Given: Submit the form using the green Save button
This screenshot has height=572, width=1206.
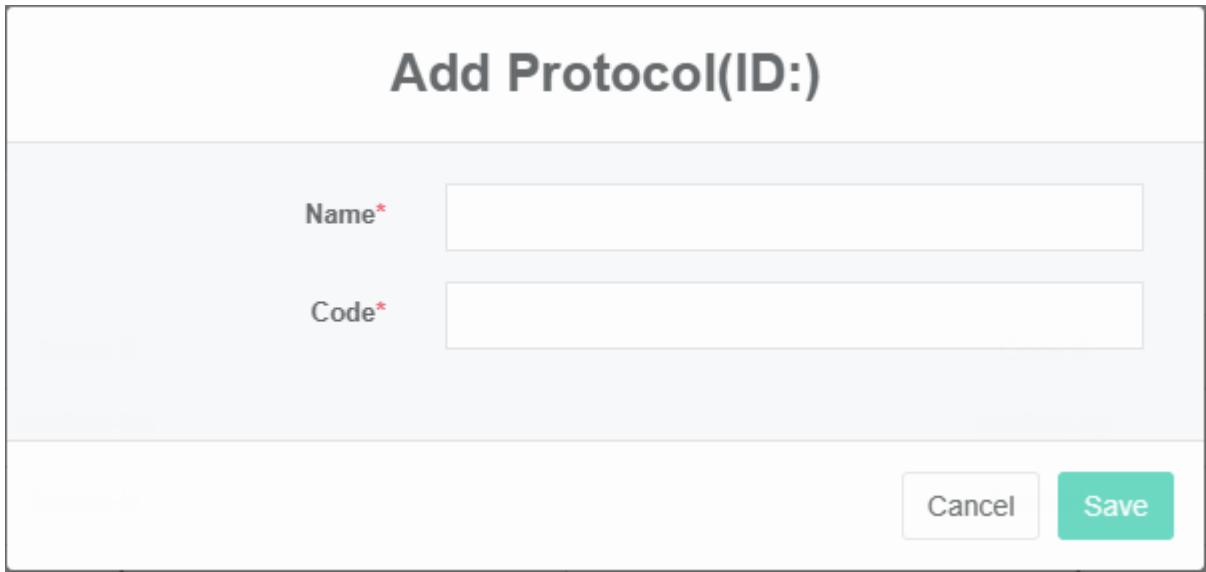Looking at the screenshot, I should 1115,506.
